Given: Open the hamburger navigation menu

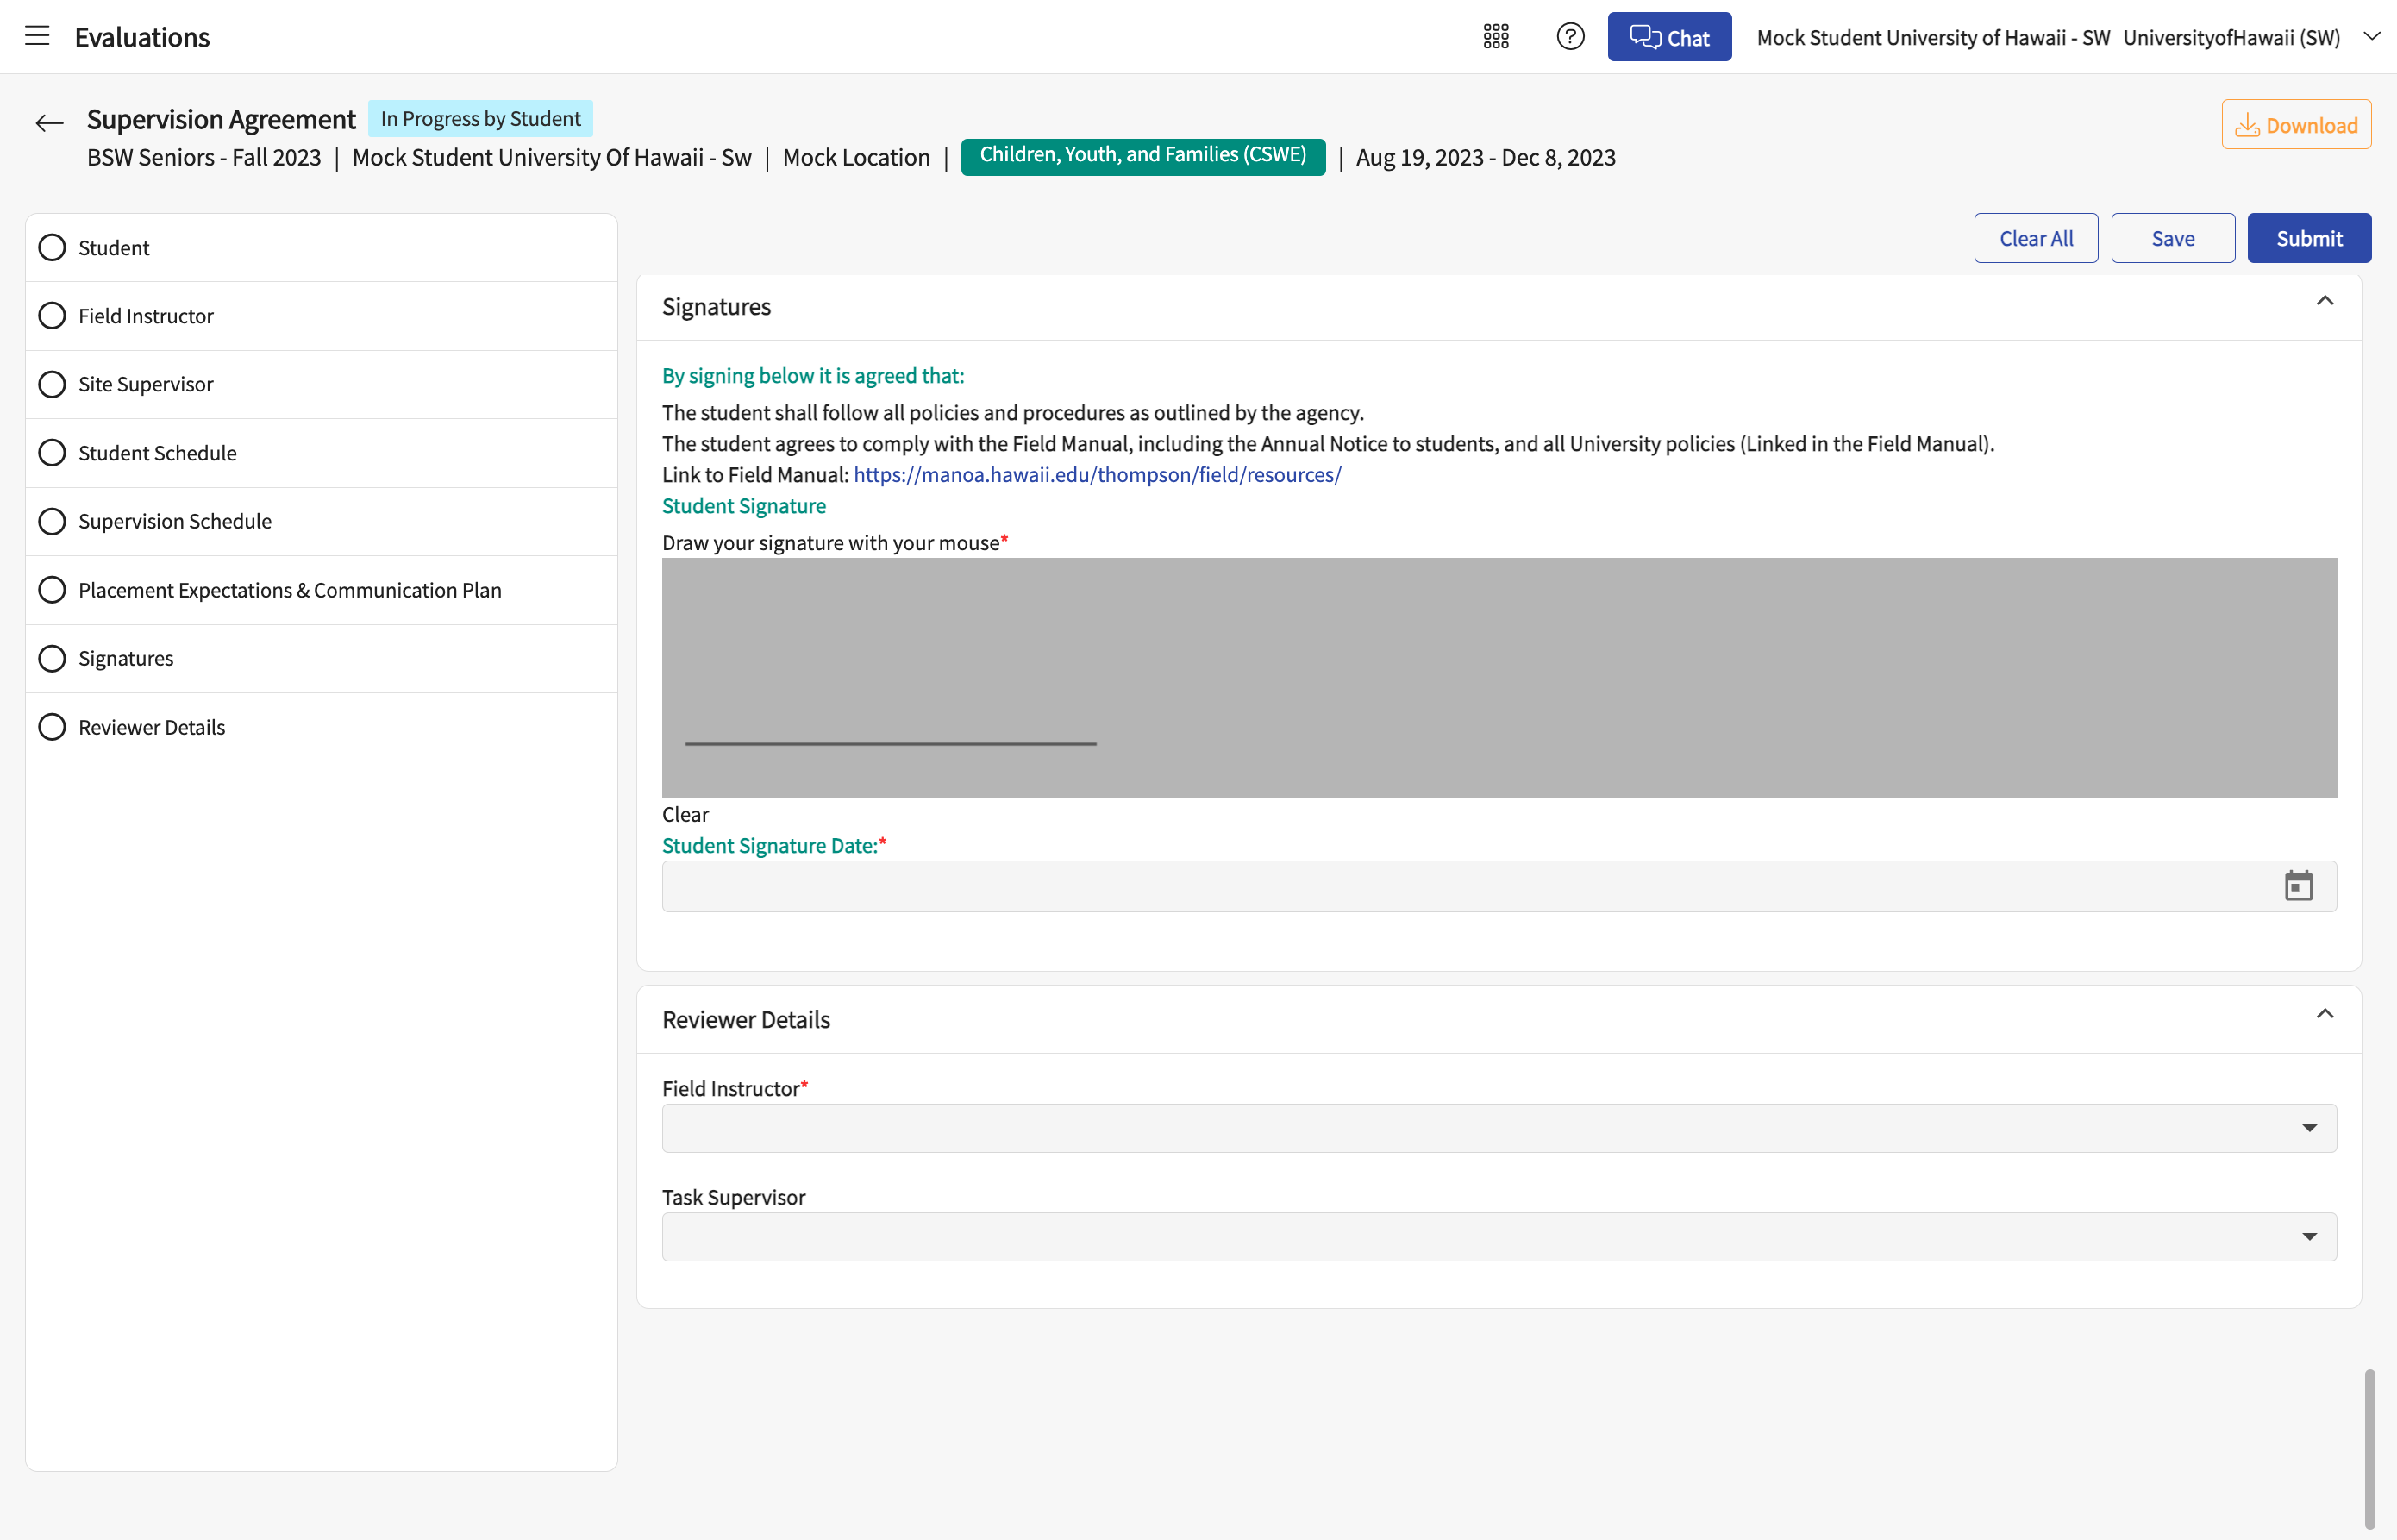Looking at the screenshot, I should click(x=37, y=36).
